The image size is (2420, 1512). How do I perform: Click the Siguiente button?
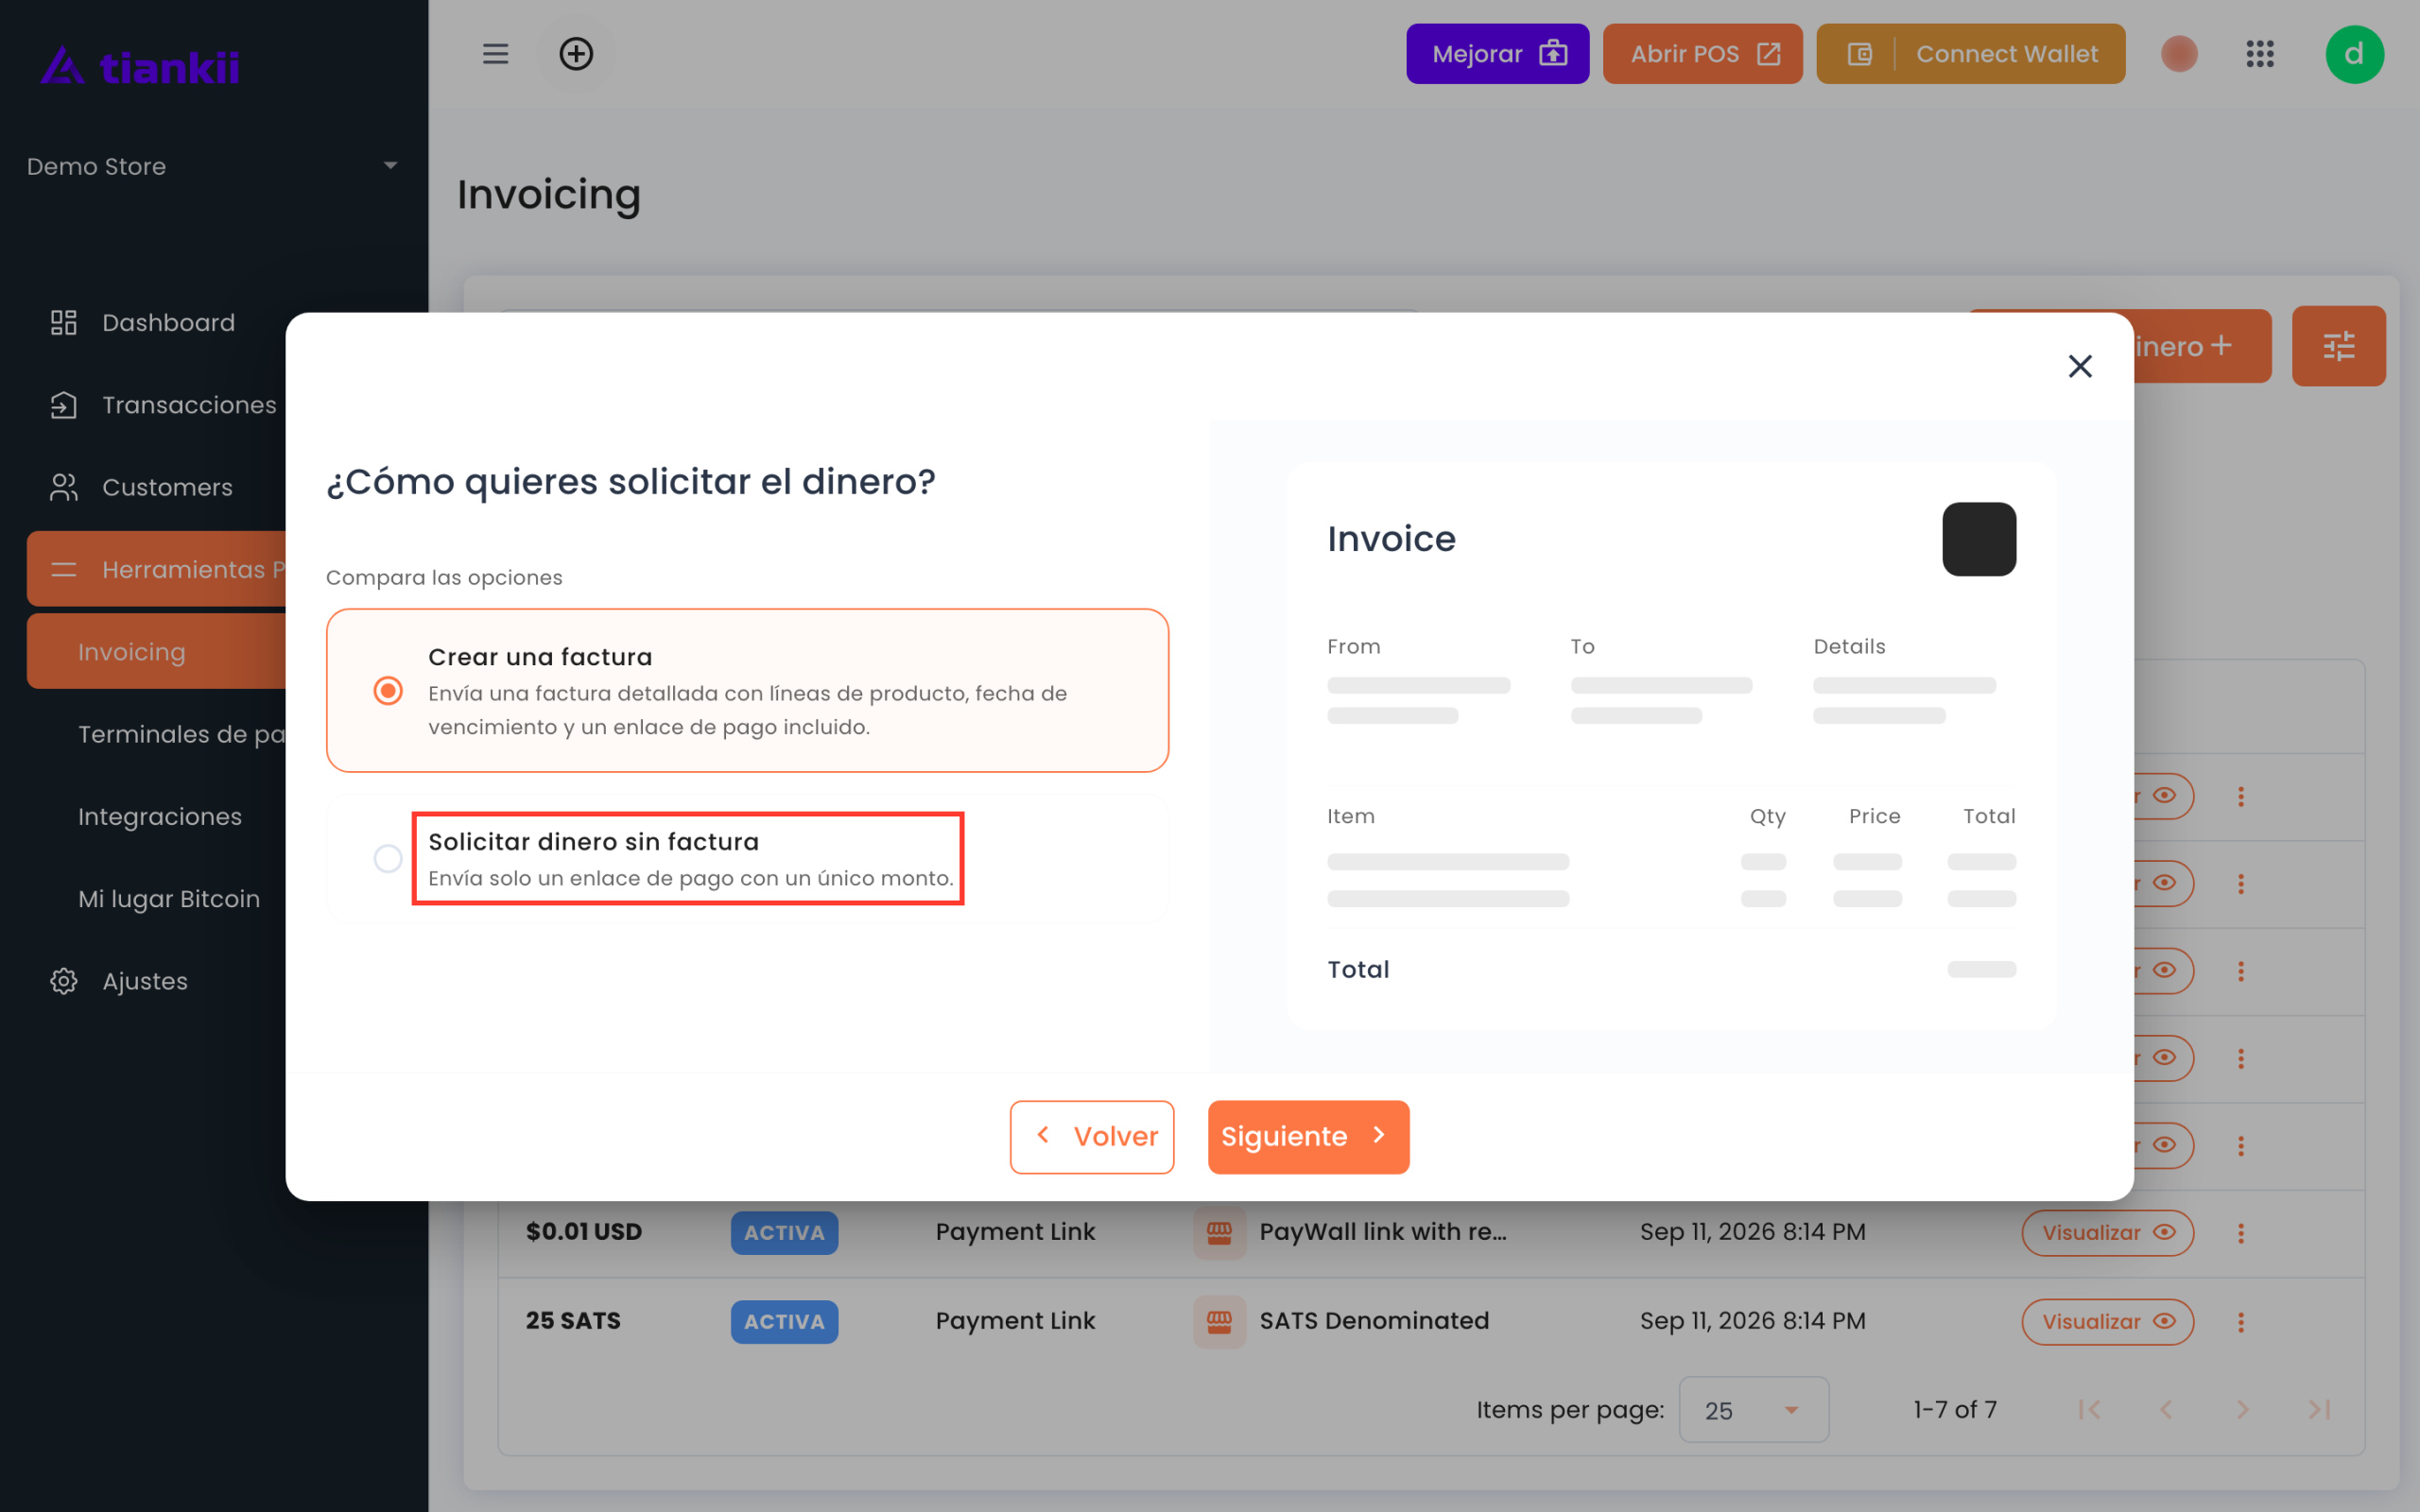[x=1308, y=1137]
